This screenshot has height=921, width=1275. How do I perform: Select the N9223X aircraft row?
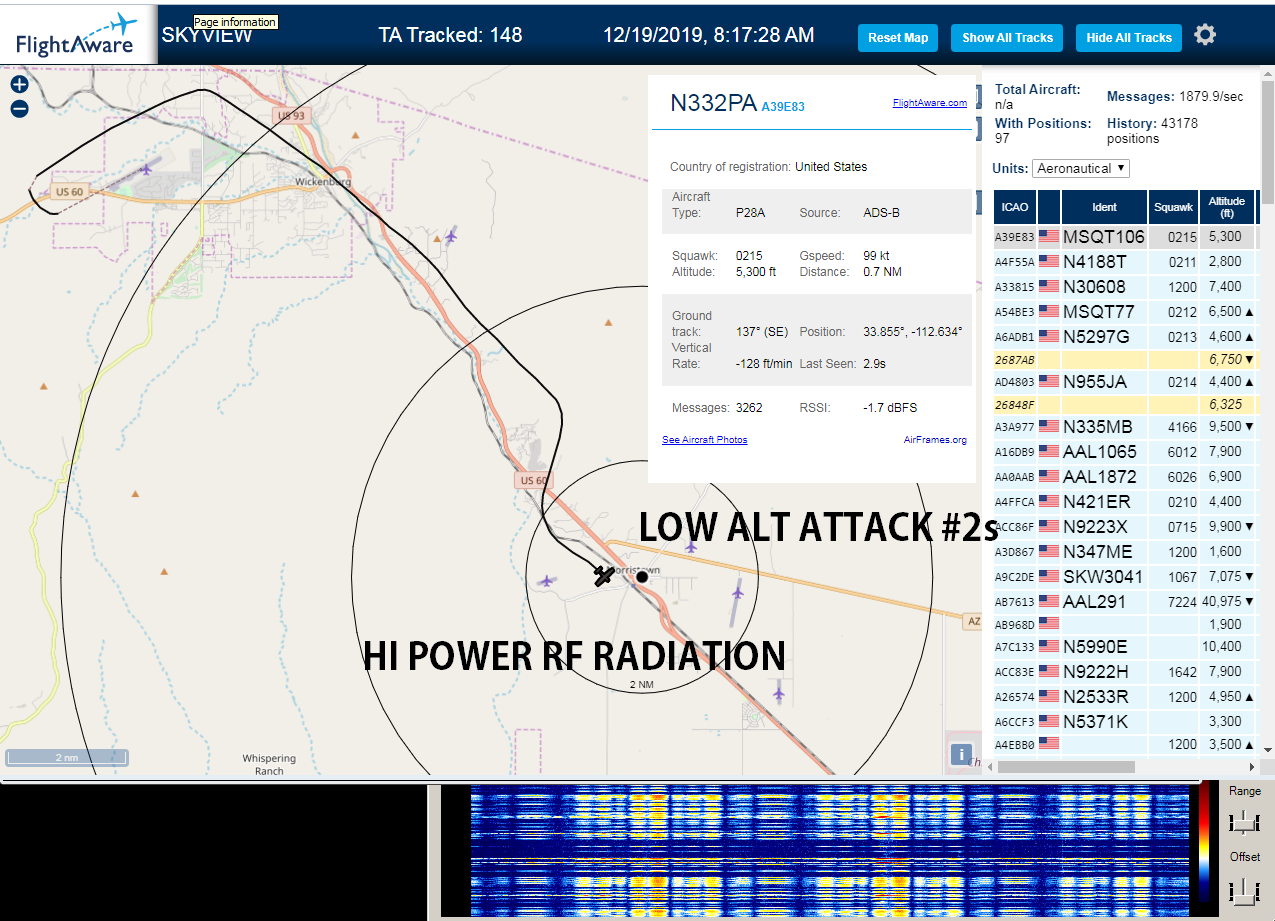click(x=1125, y=526)
